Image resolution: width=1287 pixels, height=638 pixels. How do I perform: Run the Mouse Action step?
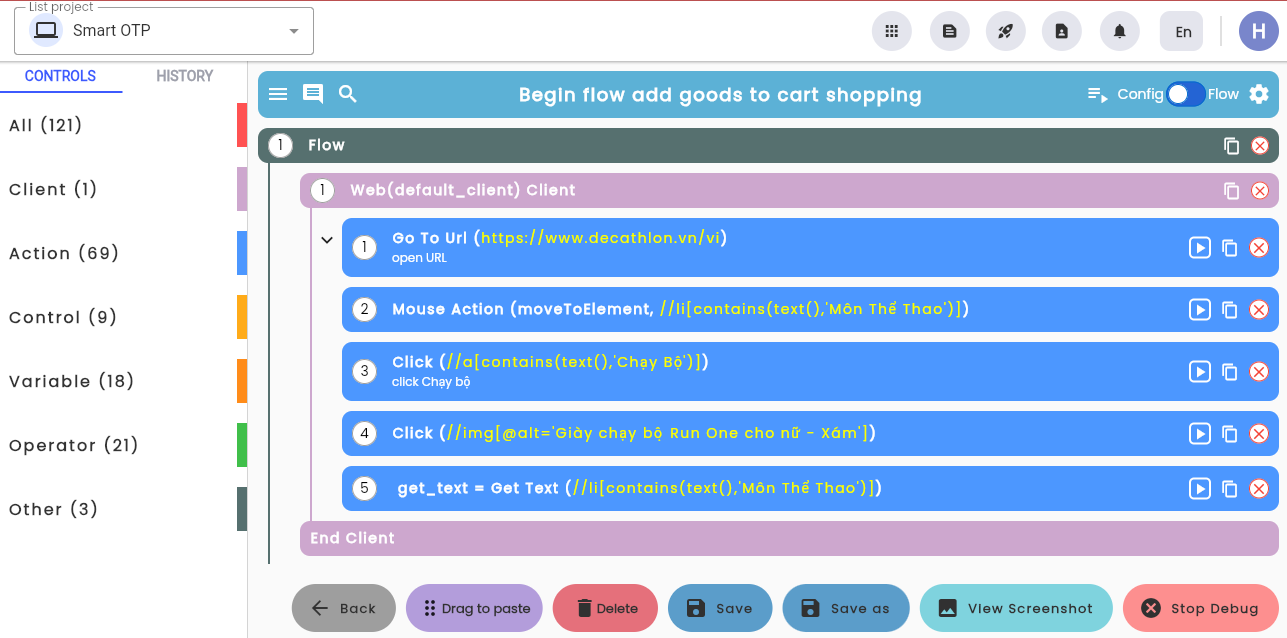[x=1200, y=310]
